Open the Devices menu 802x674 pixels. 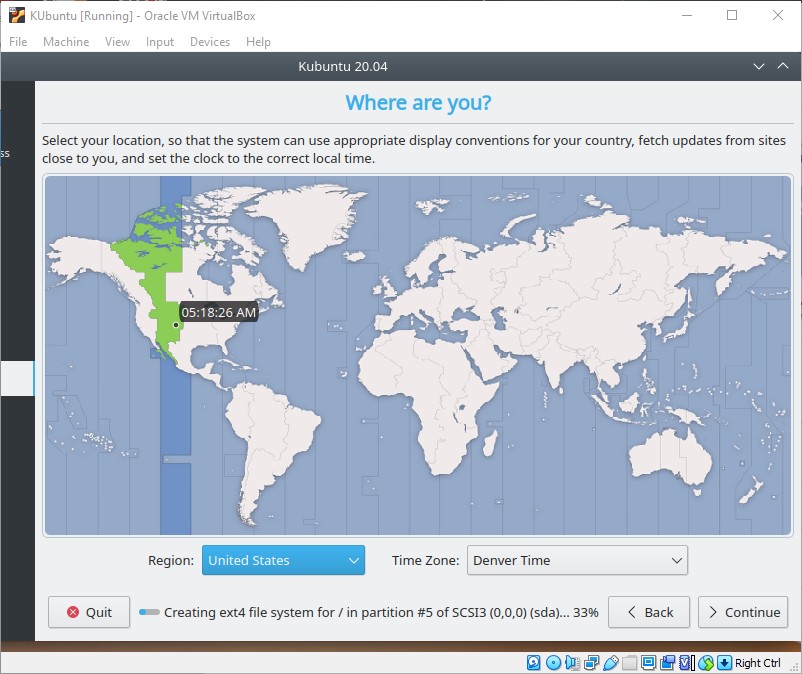[x=210, y=42]
